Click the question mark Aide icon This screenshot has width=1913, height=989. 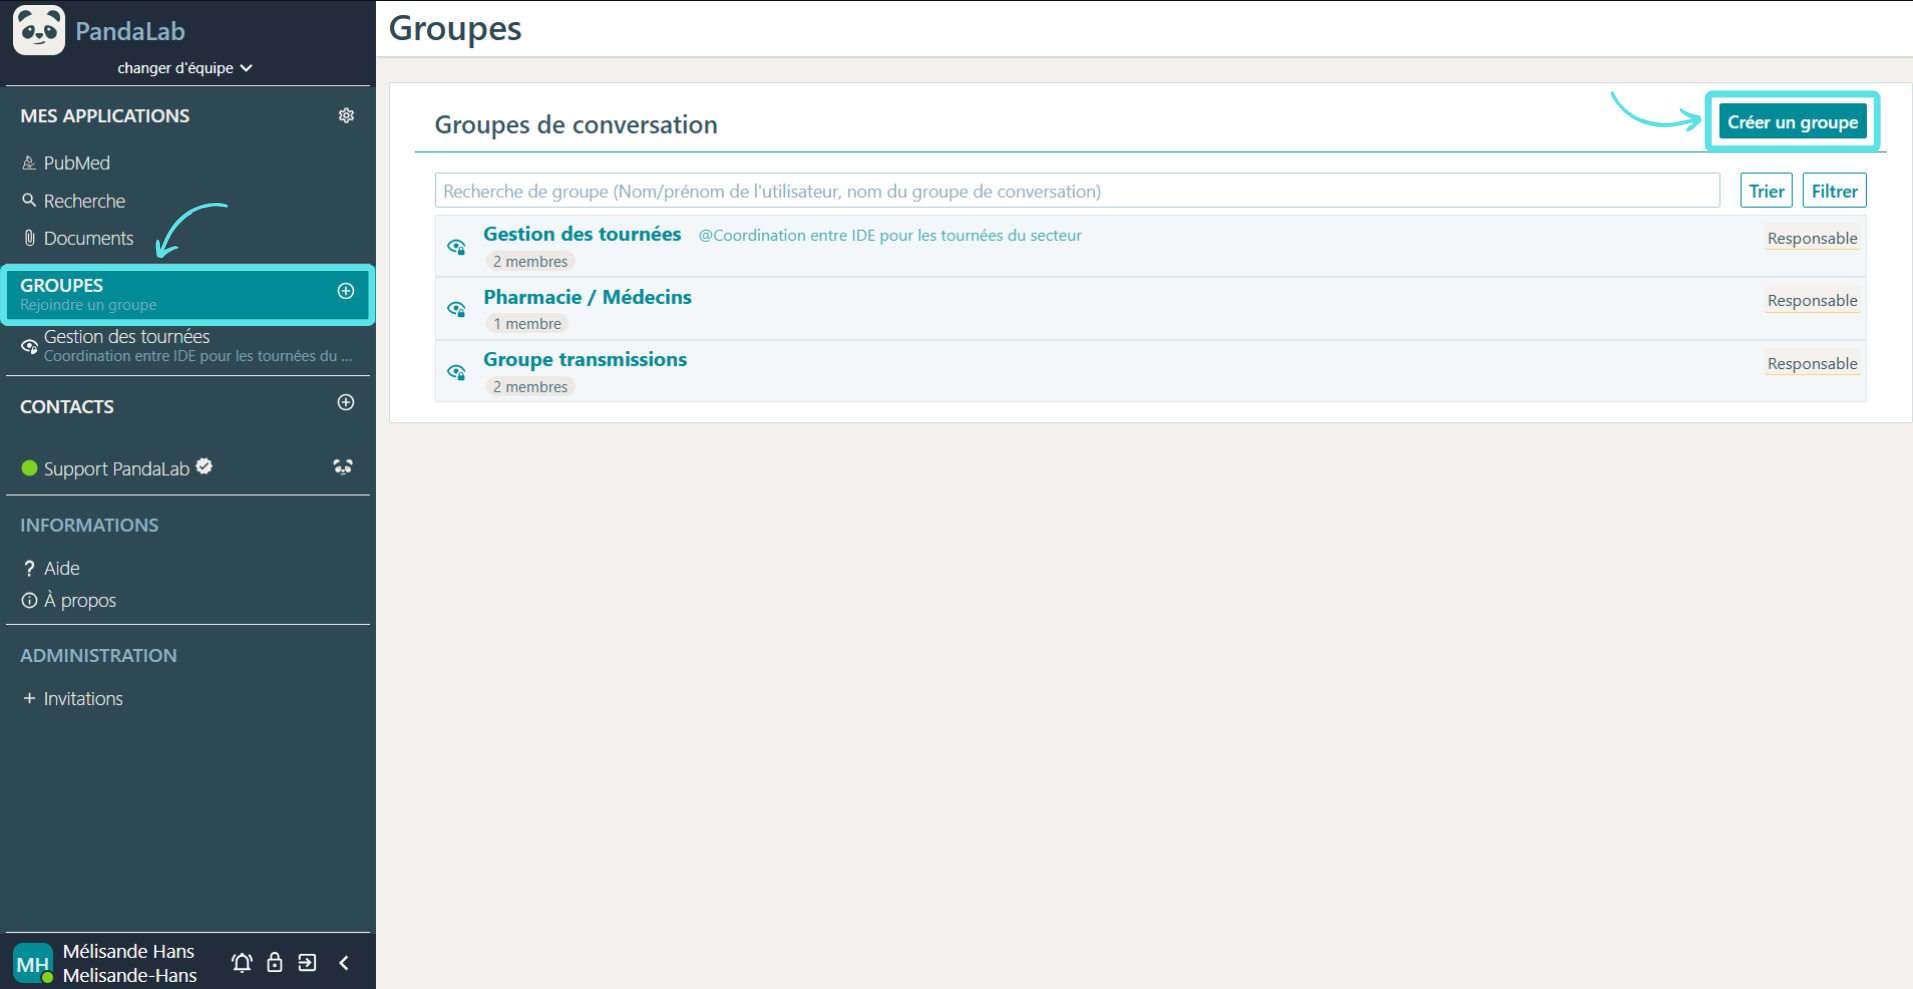click(29, 568)
